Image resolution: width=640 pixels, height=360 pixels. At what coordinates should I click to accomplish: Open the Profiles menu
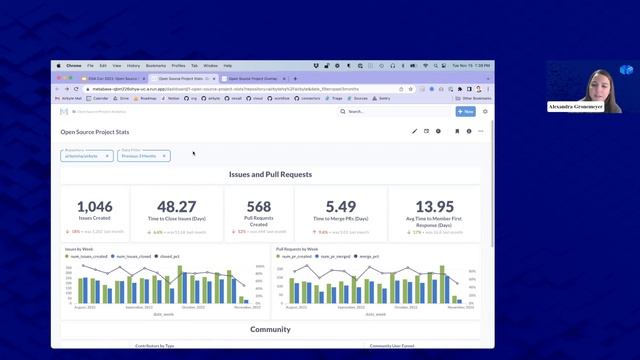coord(178,66)
